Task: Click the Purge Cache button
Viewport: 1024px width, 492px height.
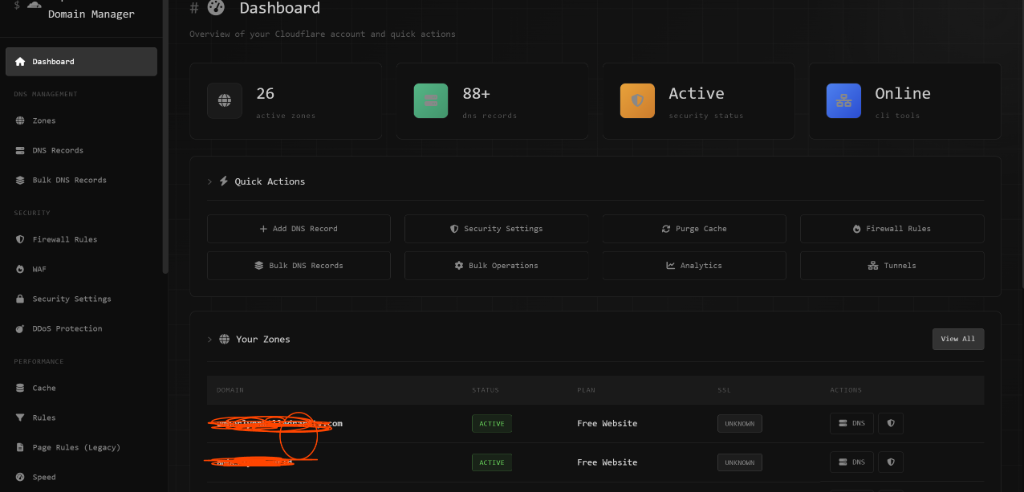Action: point(694,229)
